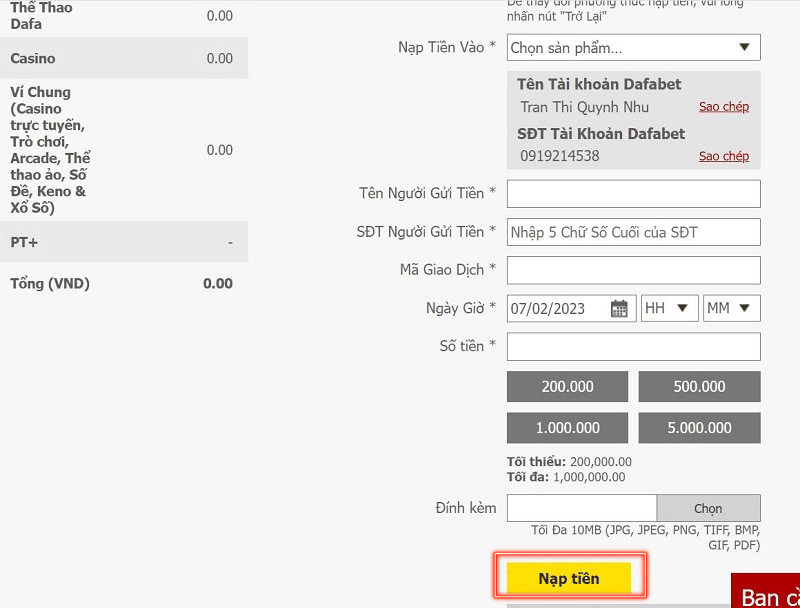The height and width of the screenshot is (608, 800).
Task: Choose the 5.000.000 amount button
Action: tap(699, 428)
